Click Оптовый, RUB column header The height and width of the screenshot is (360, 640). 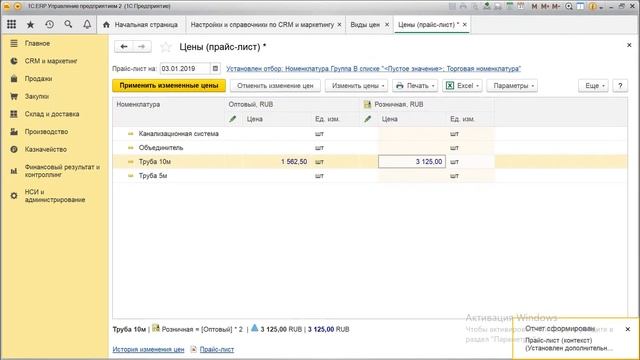[292, 104]
